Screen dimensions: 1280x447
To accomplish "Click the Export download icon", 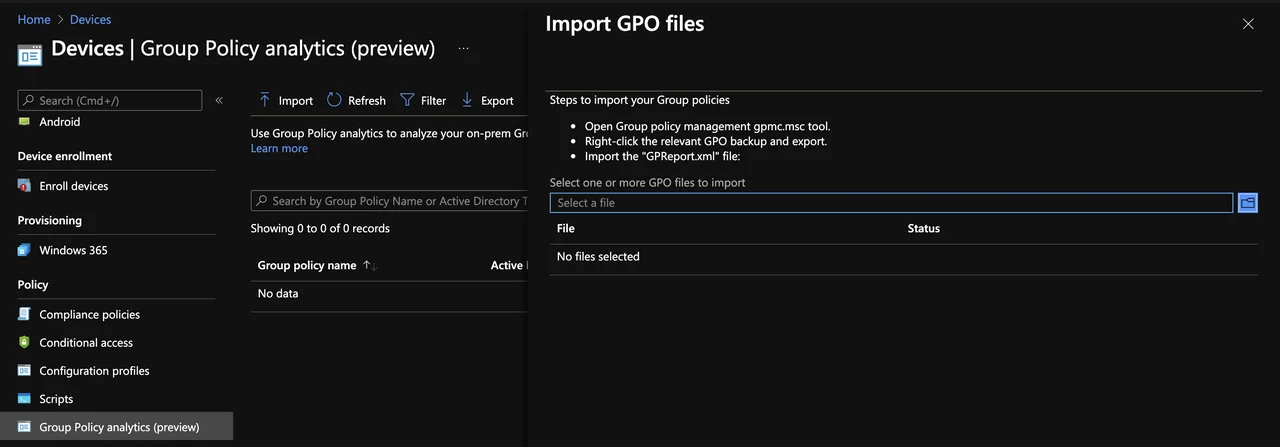I will point(467,100).
